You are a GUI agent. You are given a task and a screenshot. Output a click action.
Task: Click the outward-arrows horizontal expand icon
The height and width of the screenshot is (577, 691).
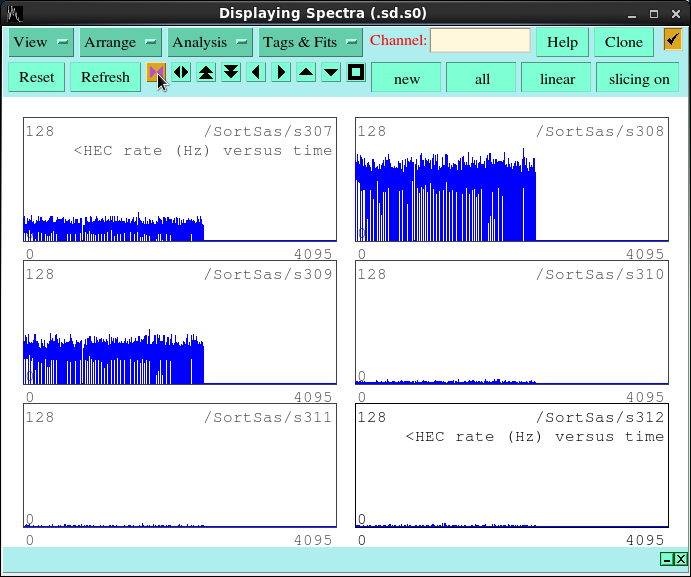[x=181, y=73]
